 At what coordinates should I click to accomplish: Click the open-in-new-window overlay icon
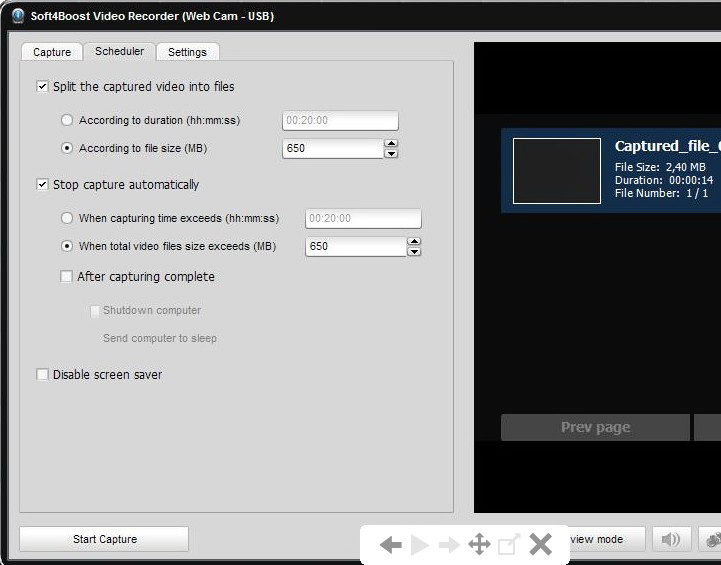(509, 544)
